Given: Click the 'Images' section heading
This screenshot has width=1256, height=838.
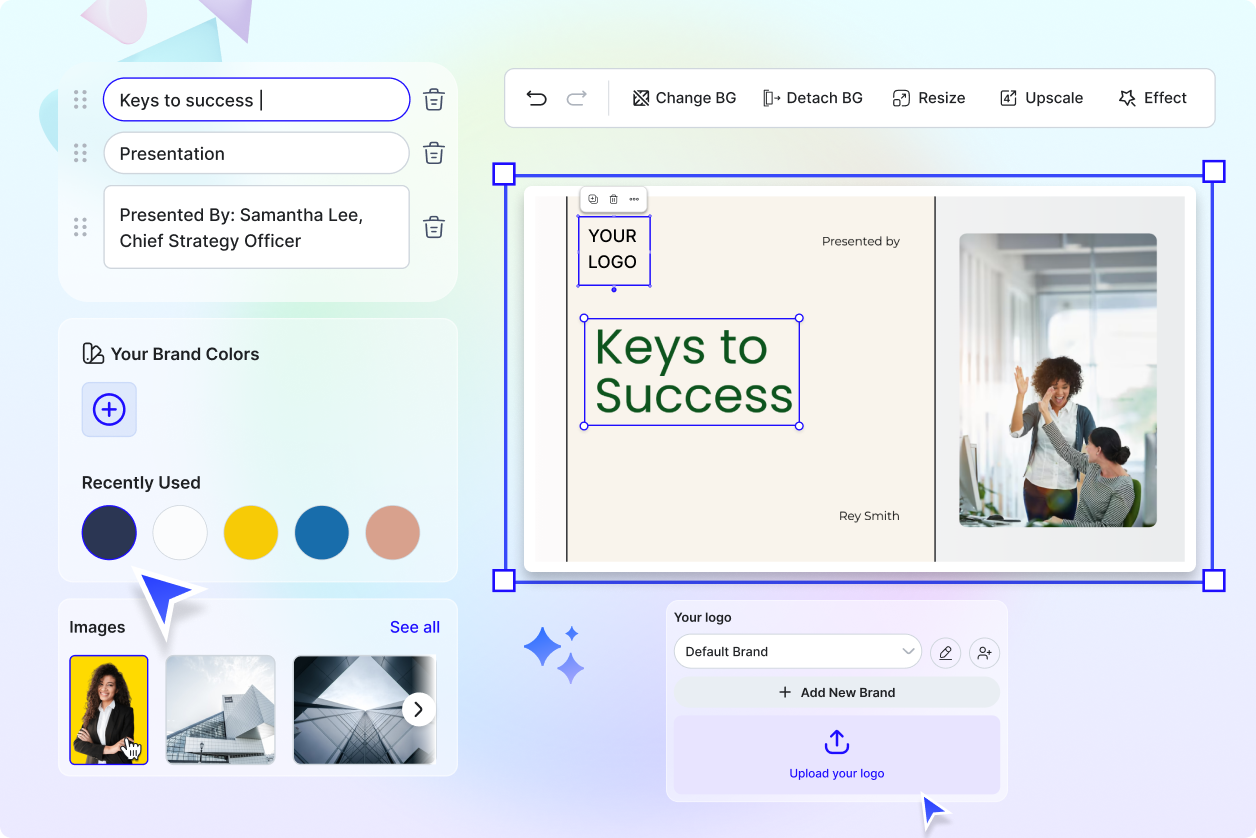Looking at the screenshot, I should pos(97,627).
